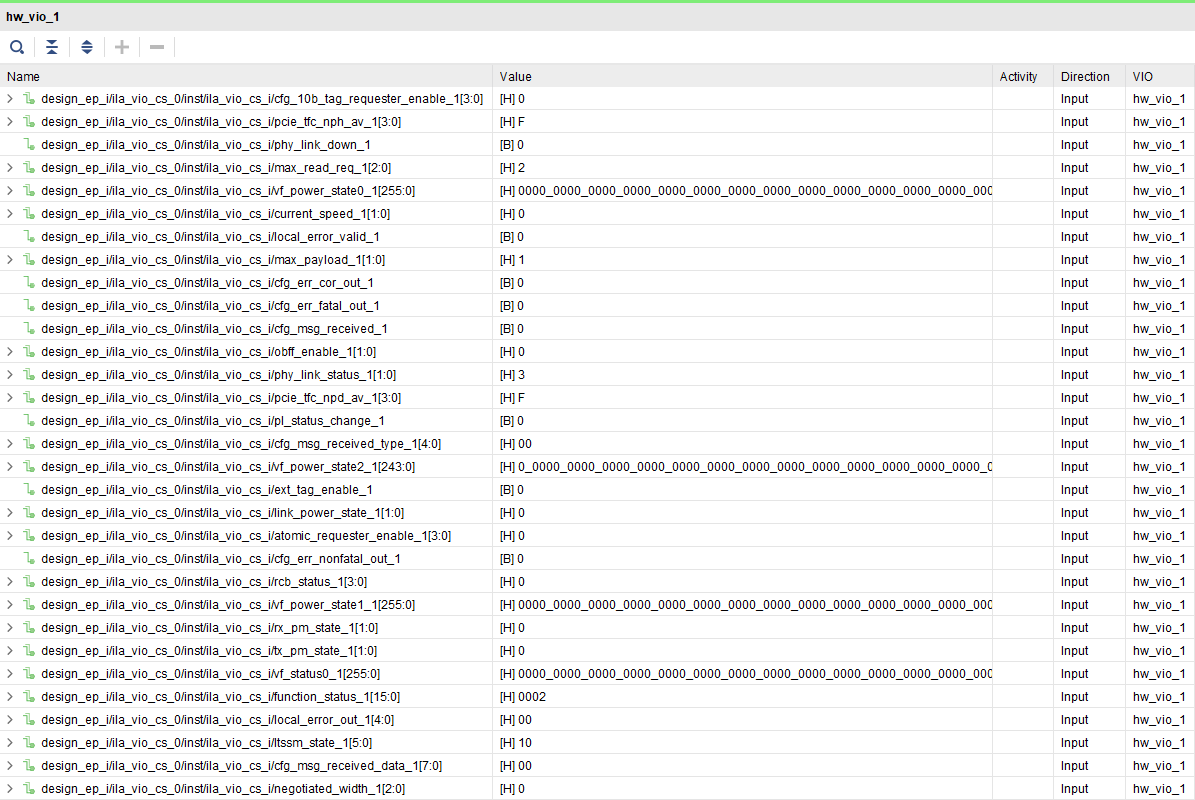Click value [H] 0002 of function_status_1
This screenshot has height=800, width=1195.
(x=523, y=696)
